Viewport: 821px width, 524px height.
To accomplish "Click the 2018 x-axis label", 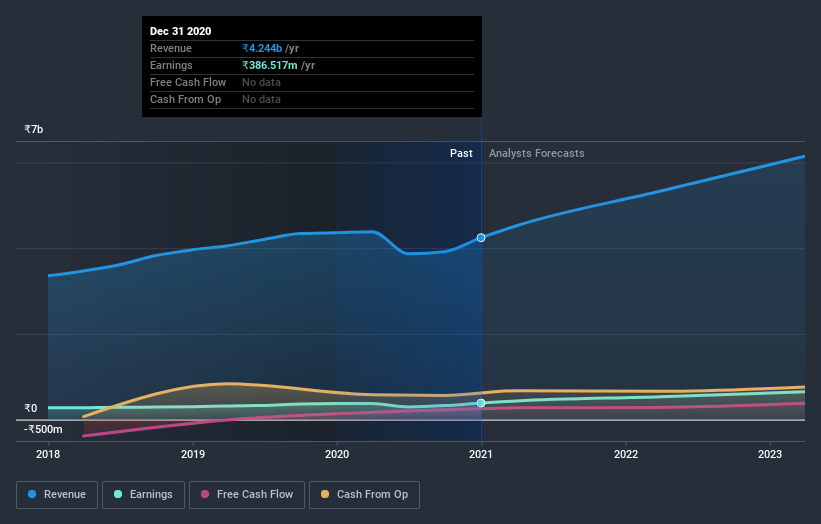I will click(48, 454).
